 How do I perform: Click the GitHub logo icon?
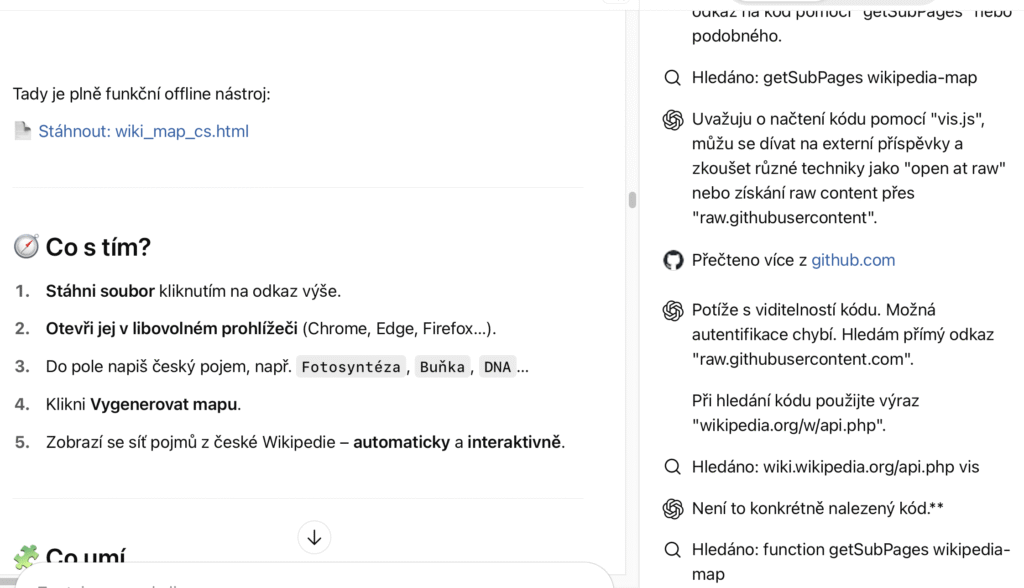tap(673, 260)
